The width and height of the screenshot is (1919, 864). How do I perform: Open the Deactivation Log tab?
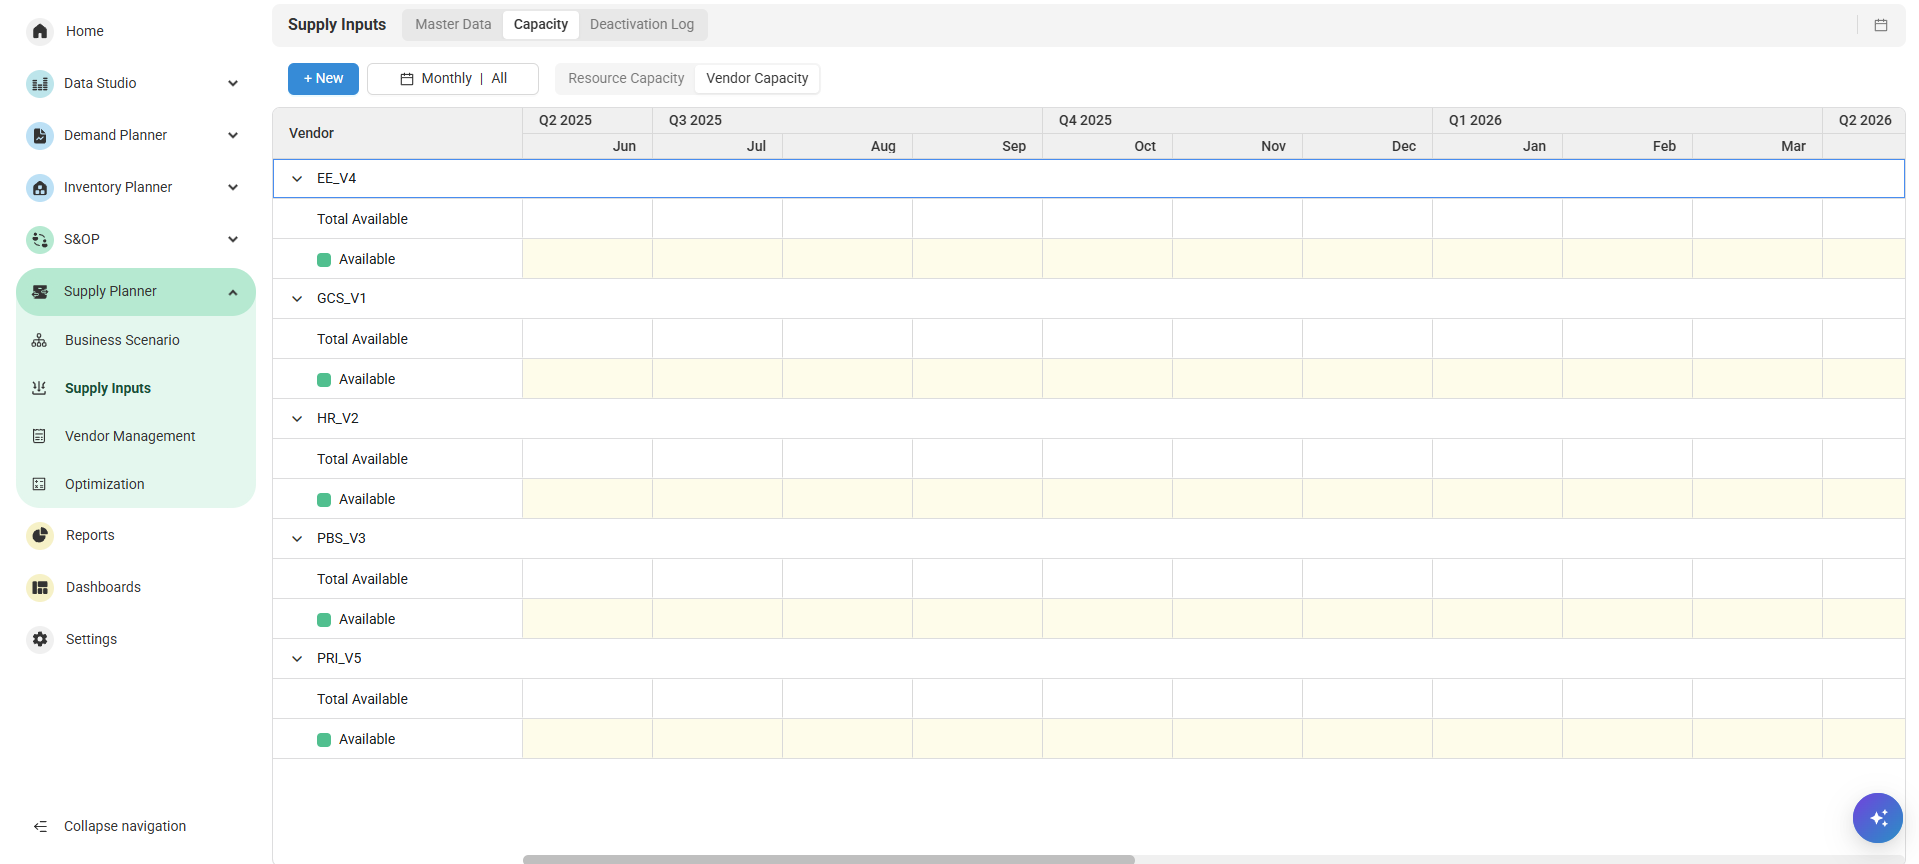point(641,24)
